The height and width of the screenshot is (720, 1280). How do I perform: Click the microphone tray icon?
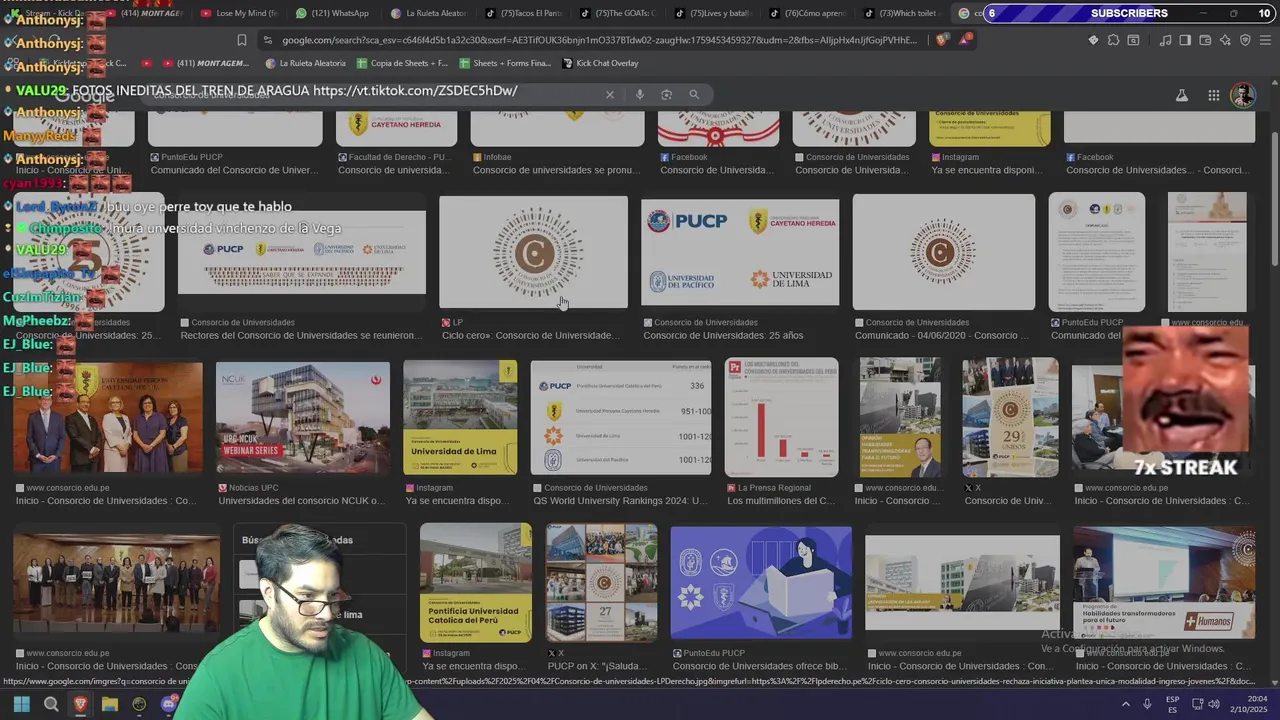(x=1147, y=704)
